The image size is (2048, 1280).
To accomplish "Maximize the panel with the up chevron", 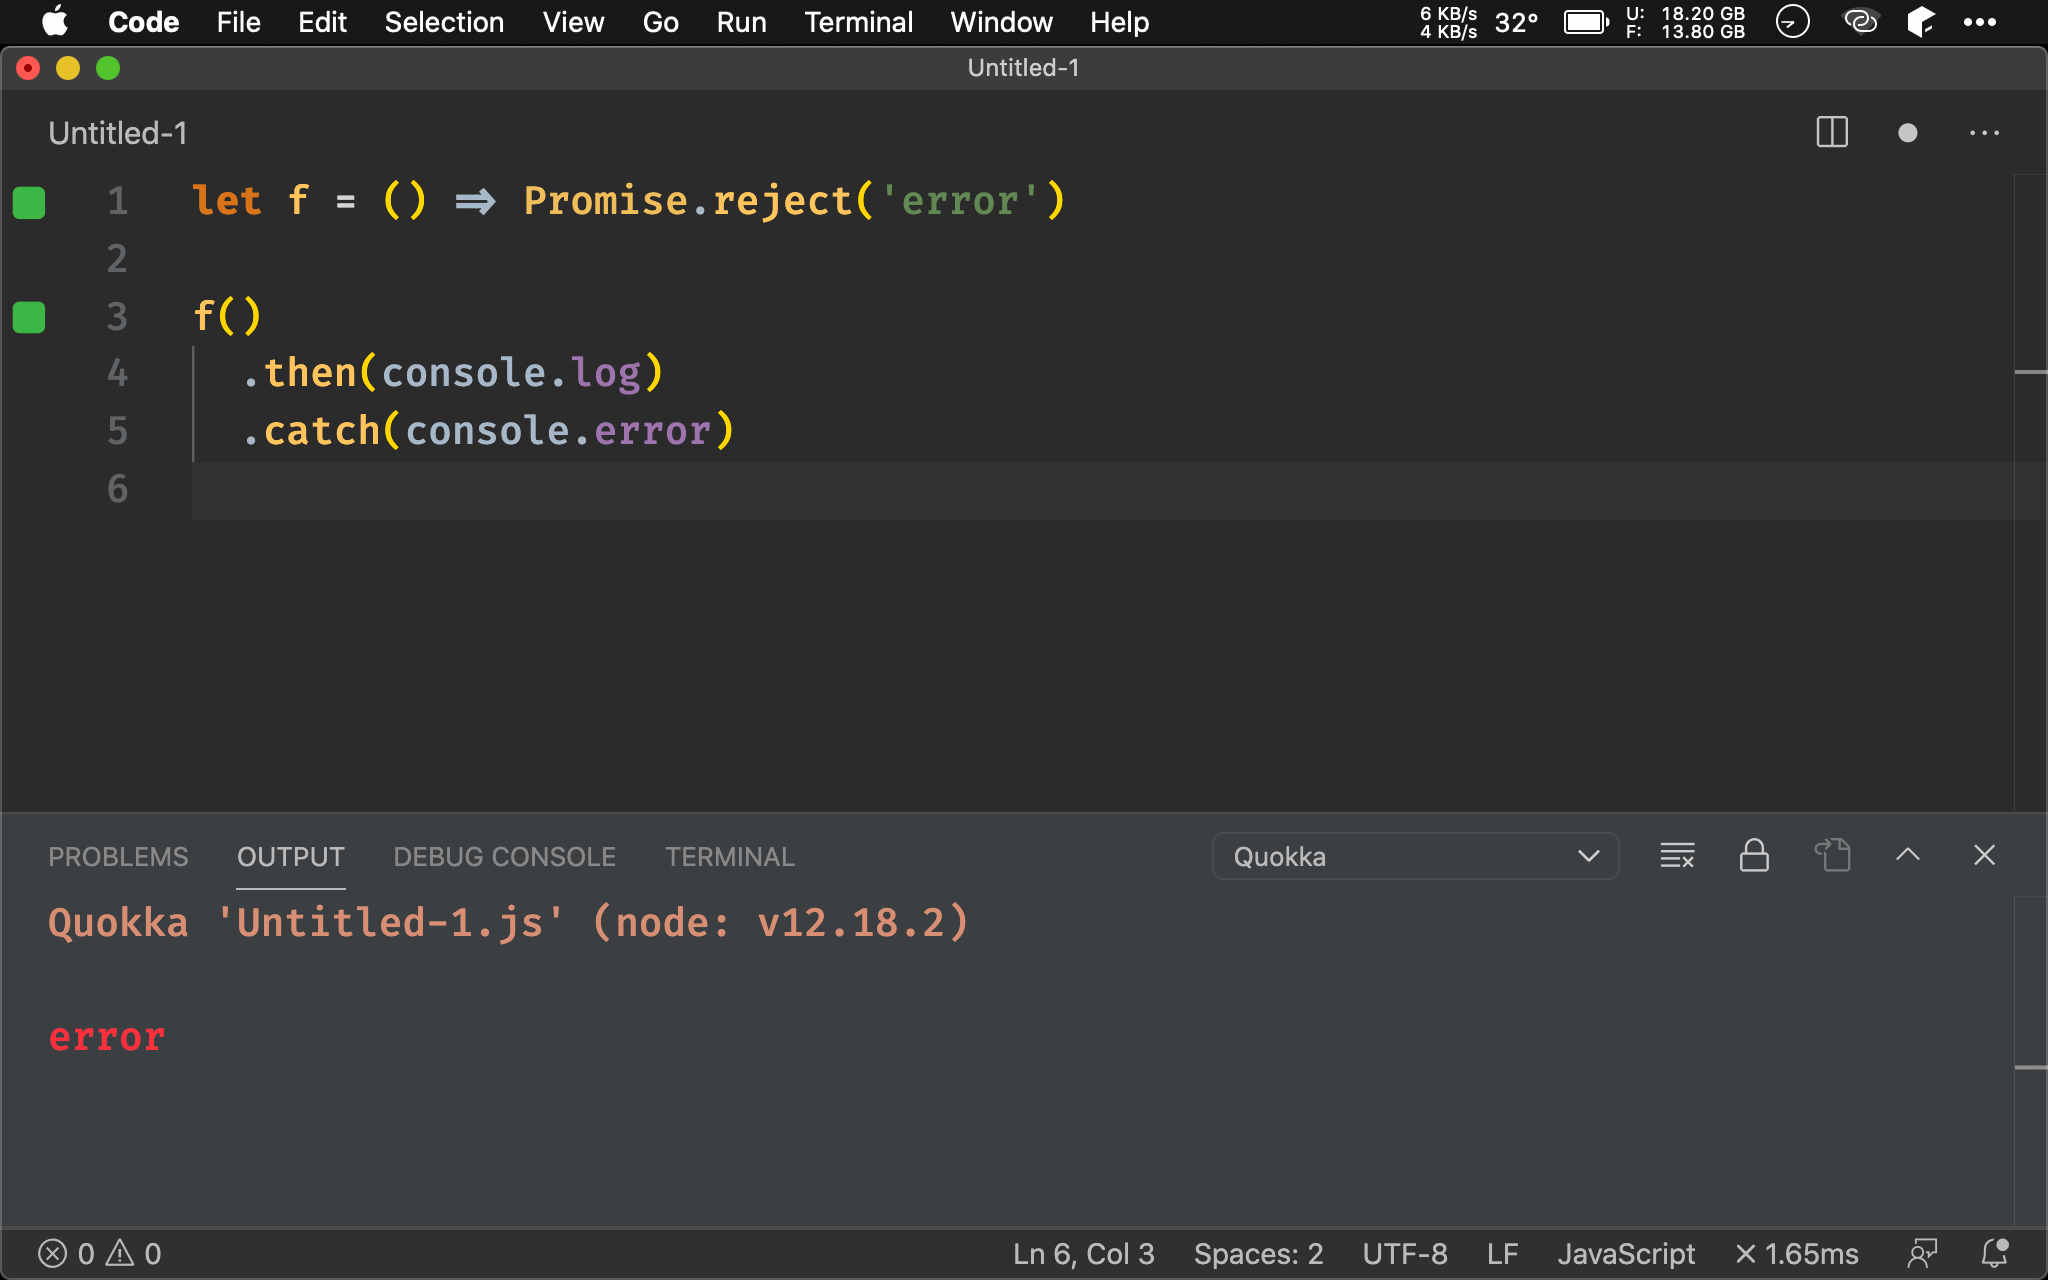I will click(x=1908, y=855).
